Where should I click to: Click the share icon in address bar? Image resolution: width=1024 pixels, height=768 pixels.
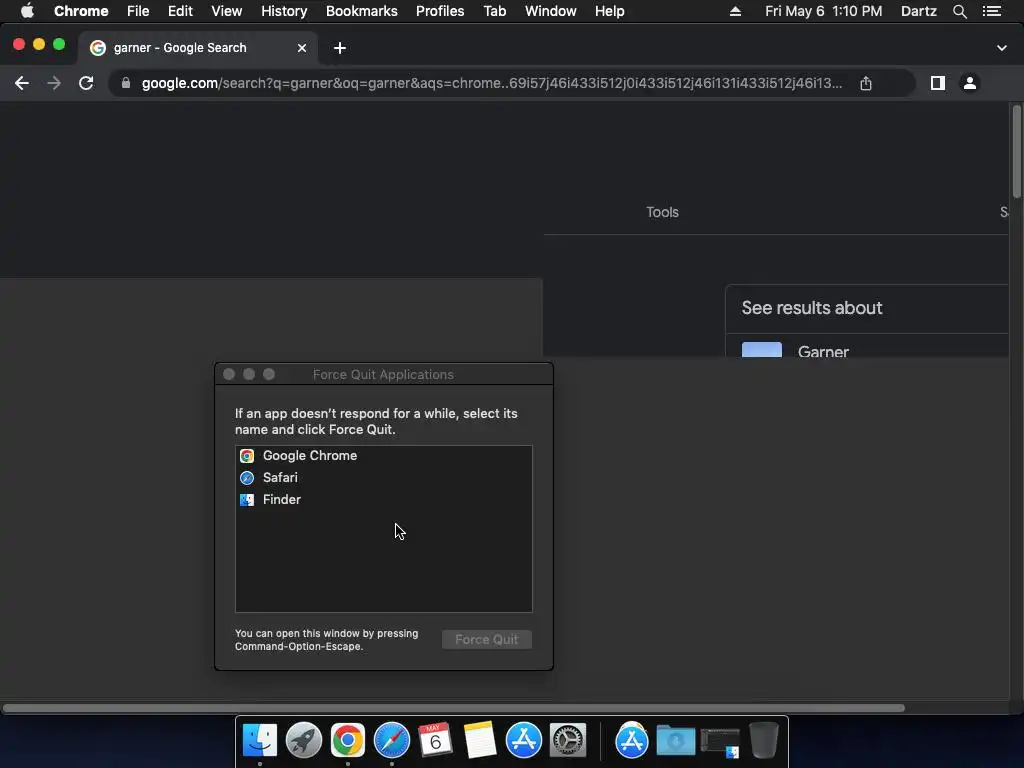866,83
